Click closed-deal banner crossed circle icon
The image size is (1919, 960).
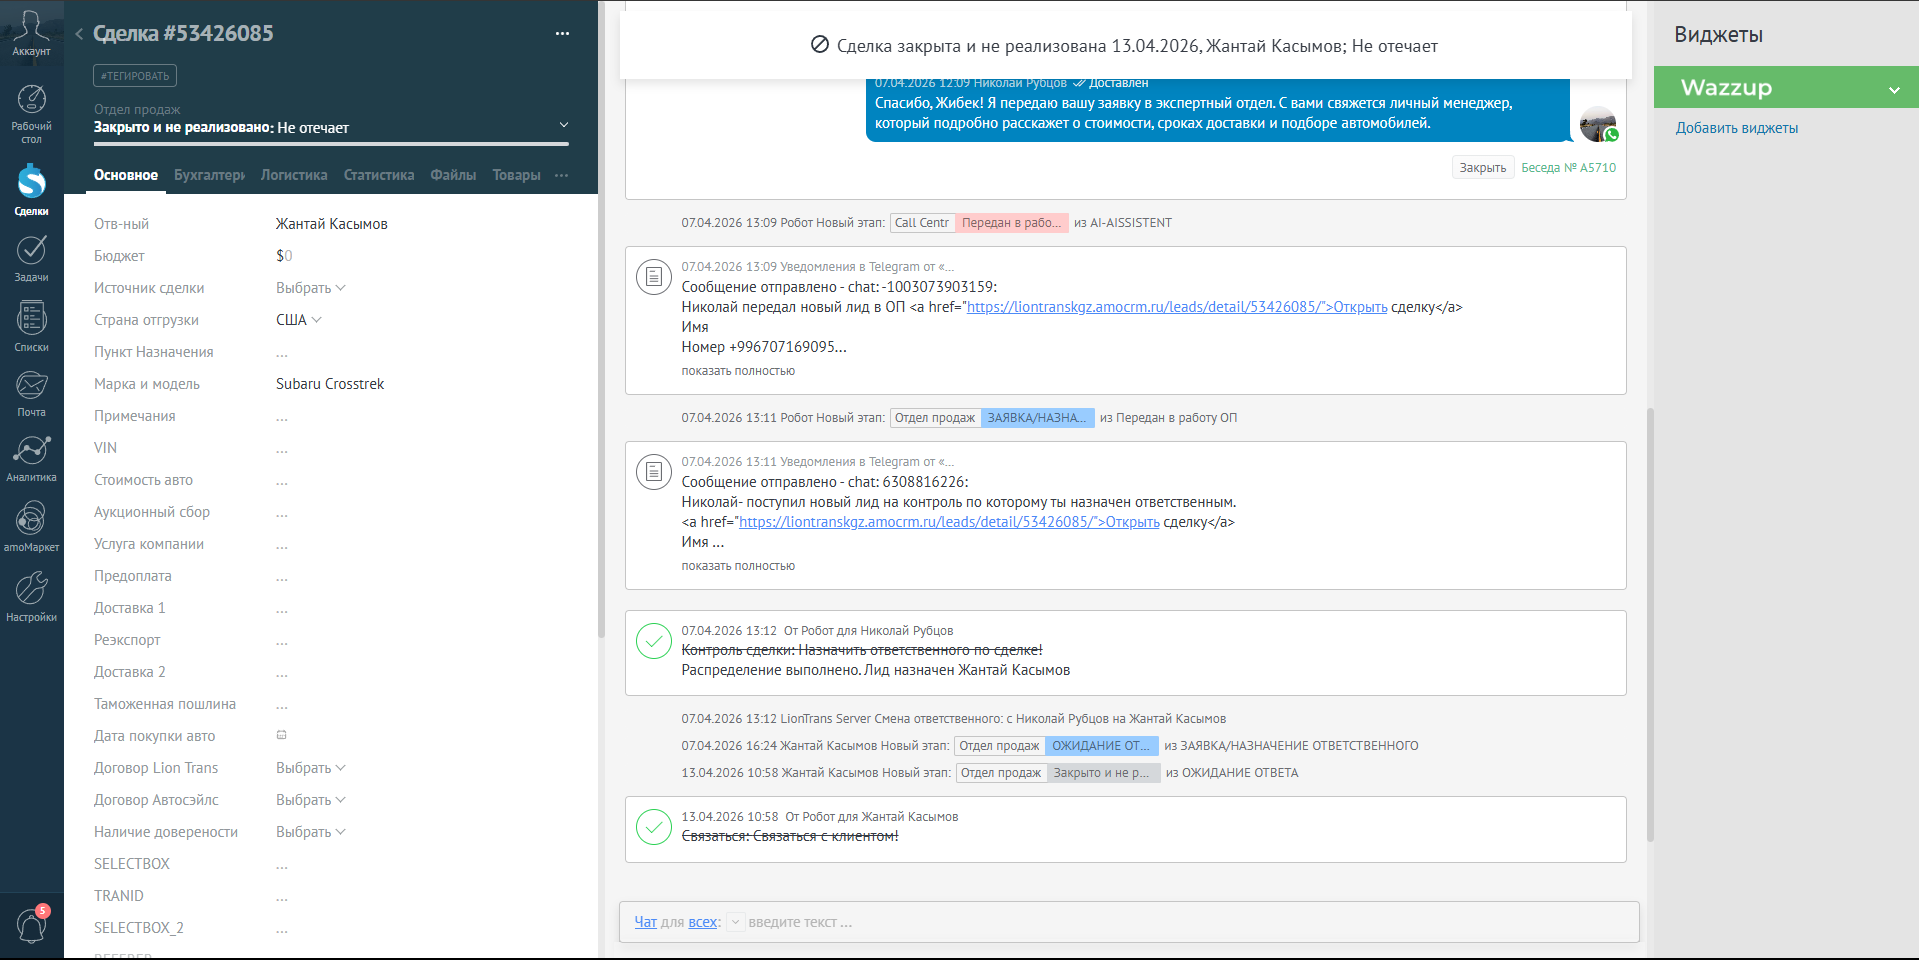click(x=819, y=45)
